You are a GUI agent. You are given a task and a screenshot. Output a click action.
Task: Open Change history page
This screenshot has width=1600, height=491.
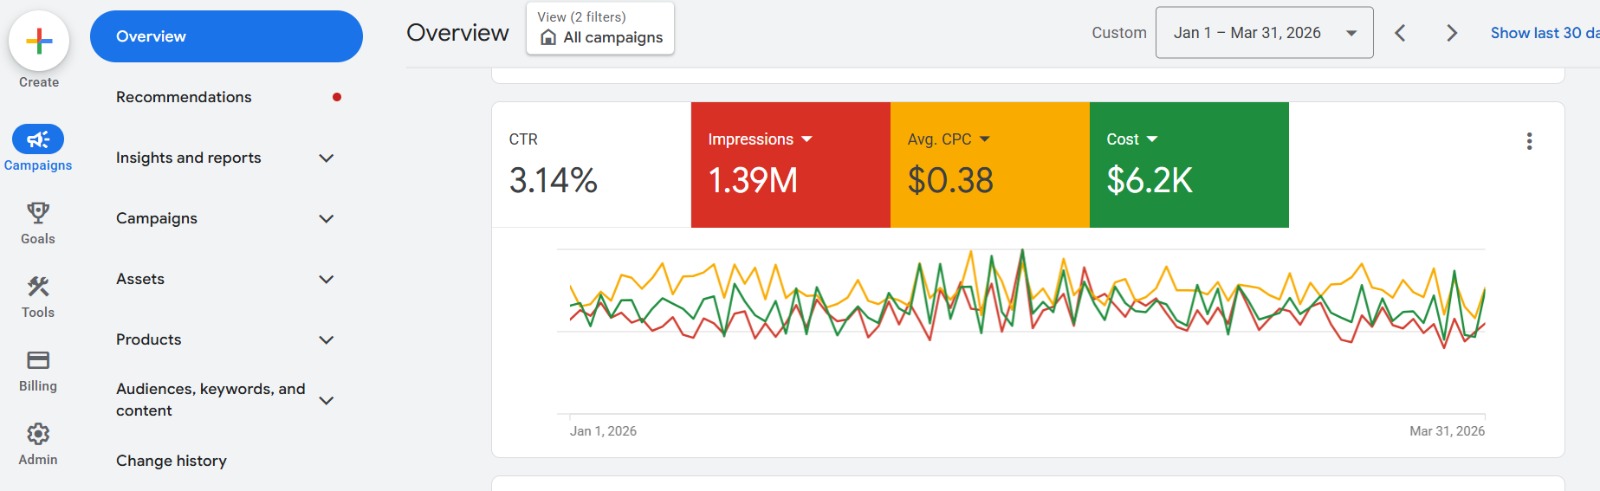171,461
